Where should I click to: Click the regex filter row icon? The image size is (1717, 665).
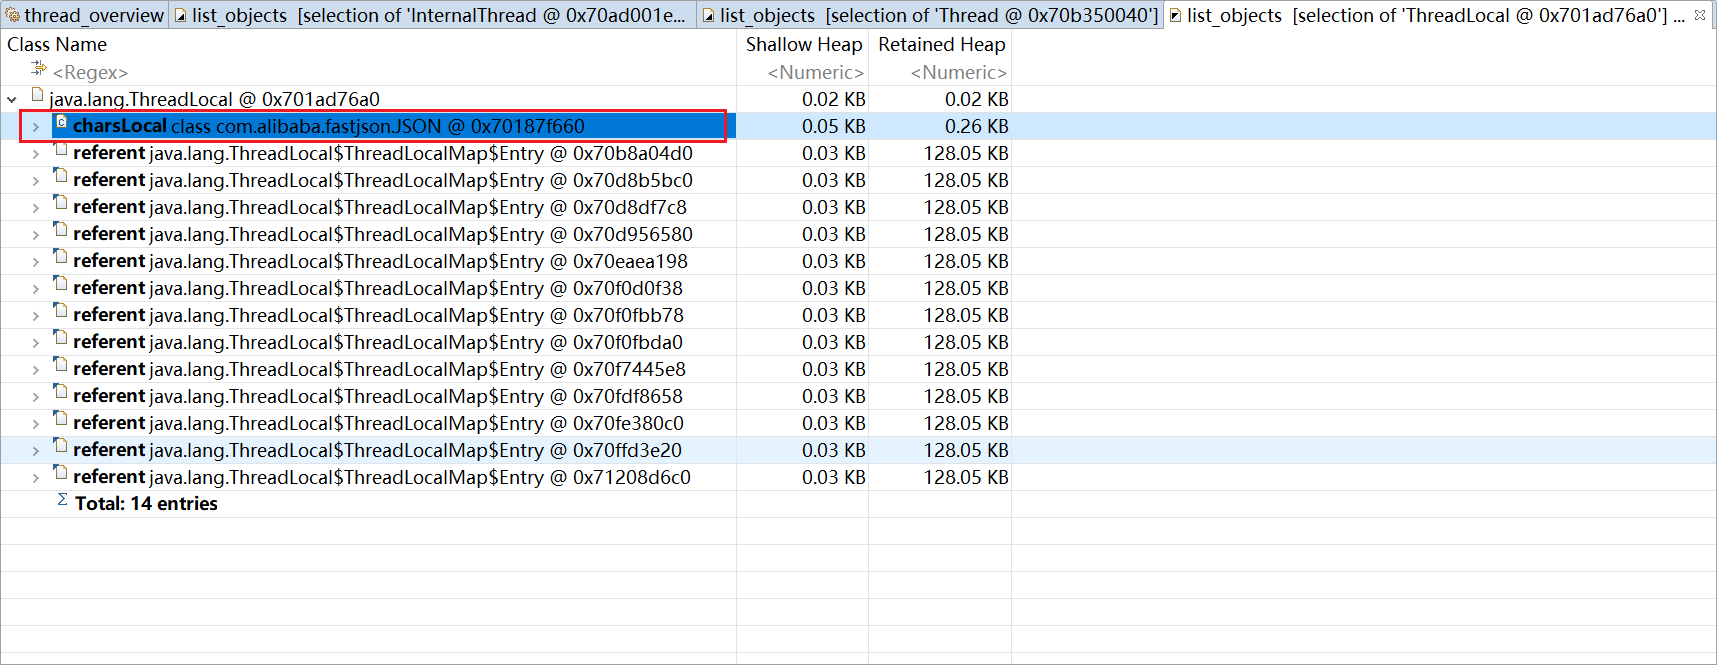coord(38,68)
